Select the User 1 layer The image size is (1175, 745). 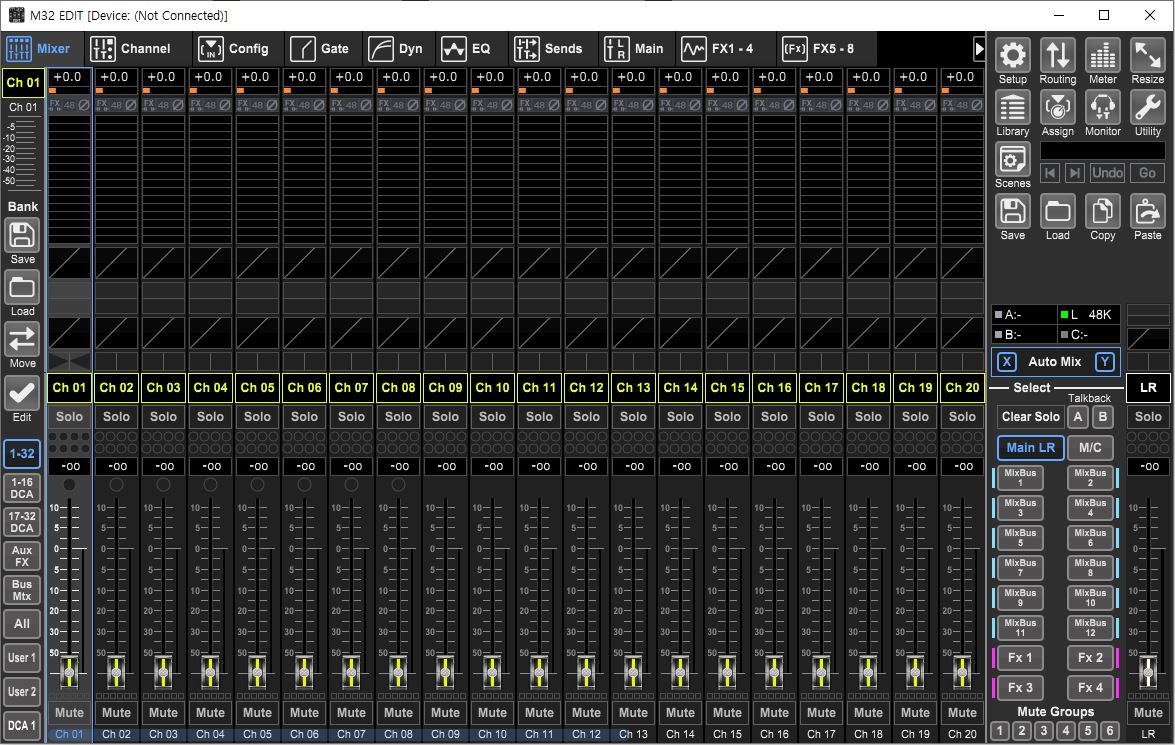click(x=22, y=657)
